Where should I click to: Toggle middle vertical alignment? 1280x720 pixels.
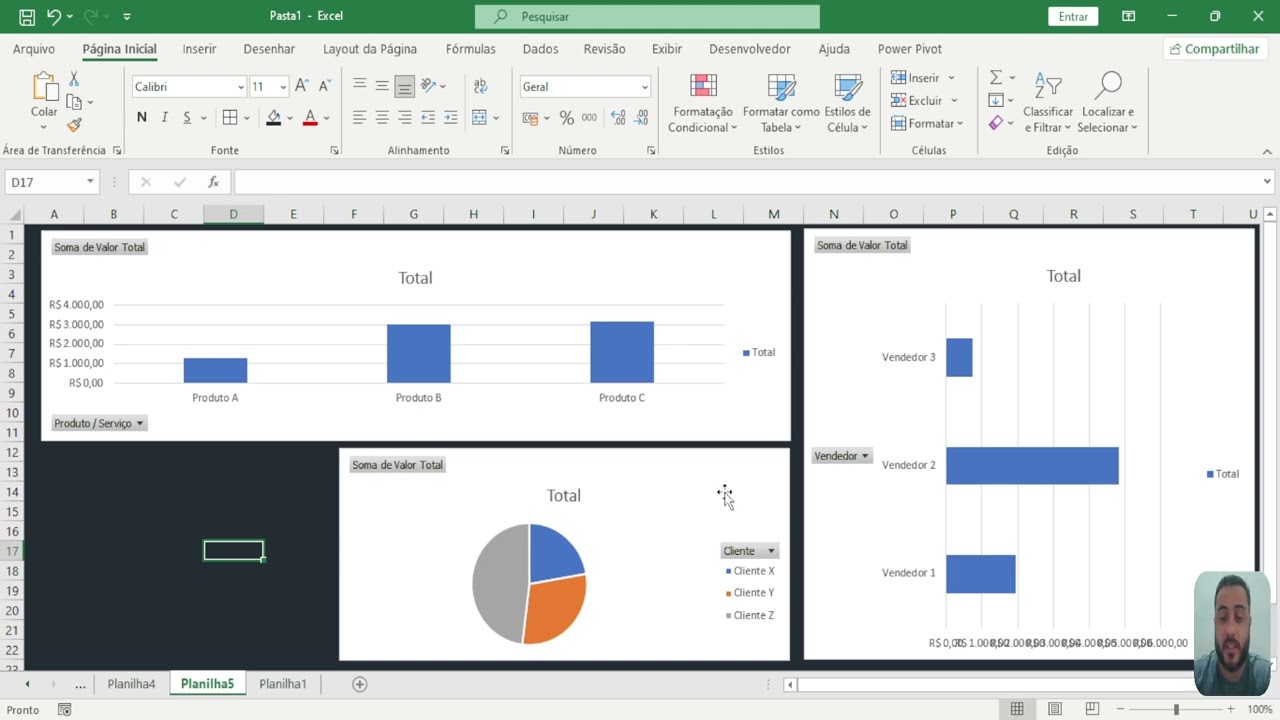(x=382, y=86)
